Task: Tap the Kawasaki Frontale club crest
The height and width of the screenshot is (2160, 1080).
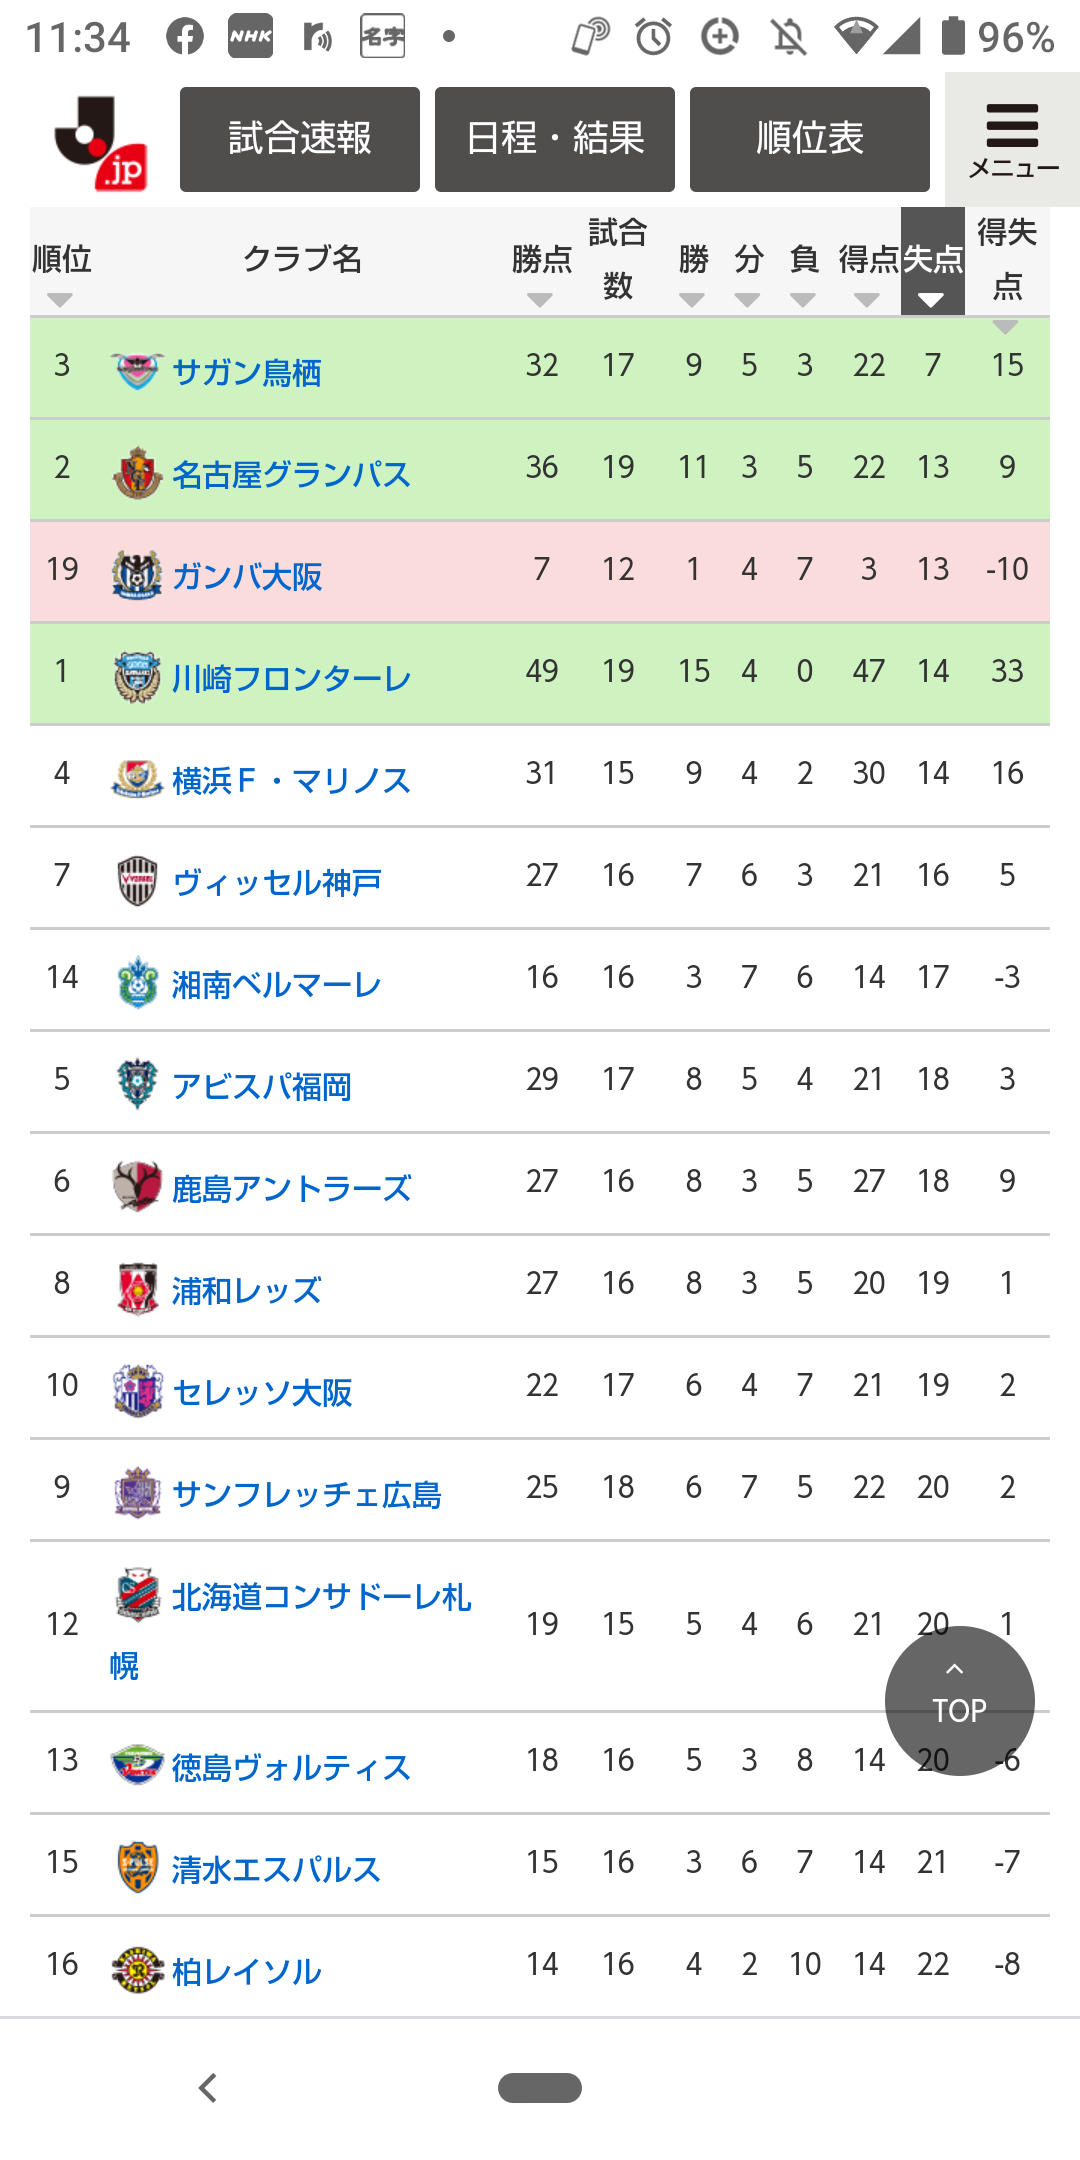Action: (137, 677)
